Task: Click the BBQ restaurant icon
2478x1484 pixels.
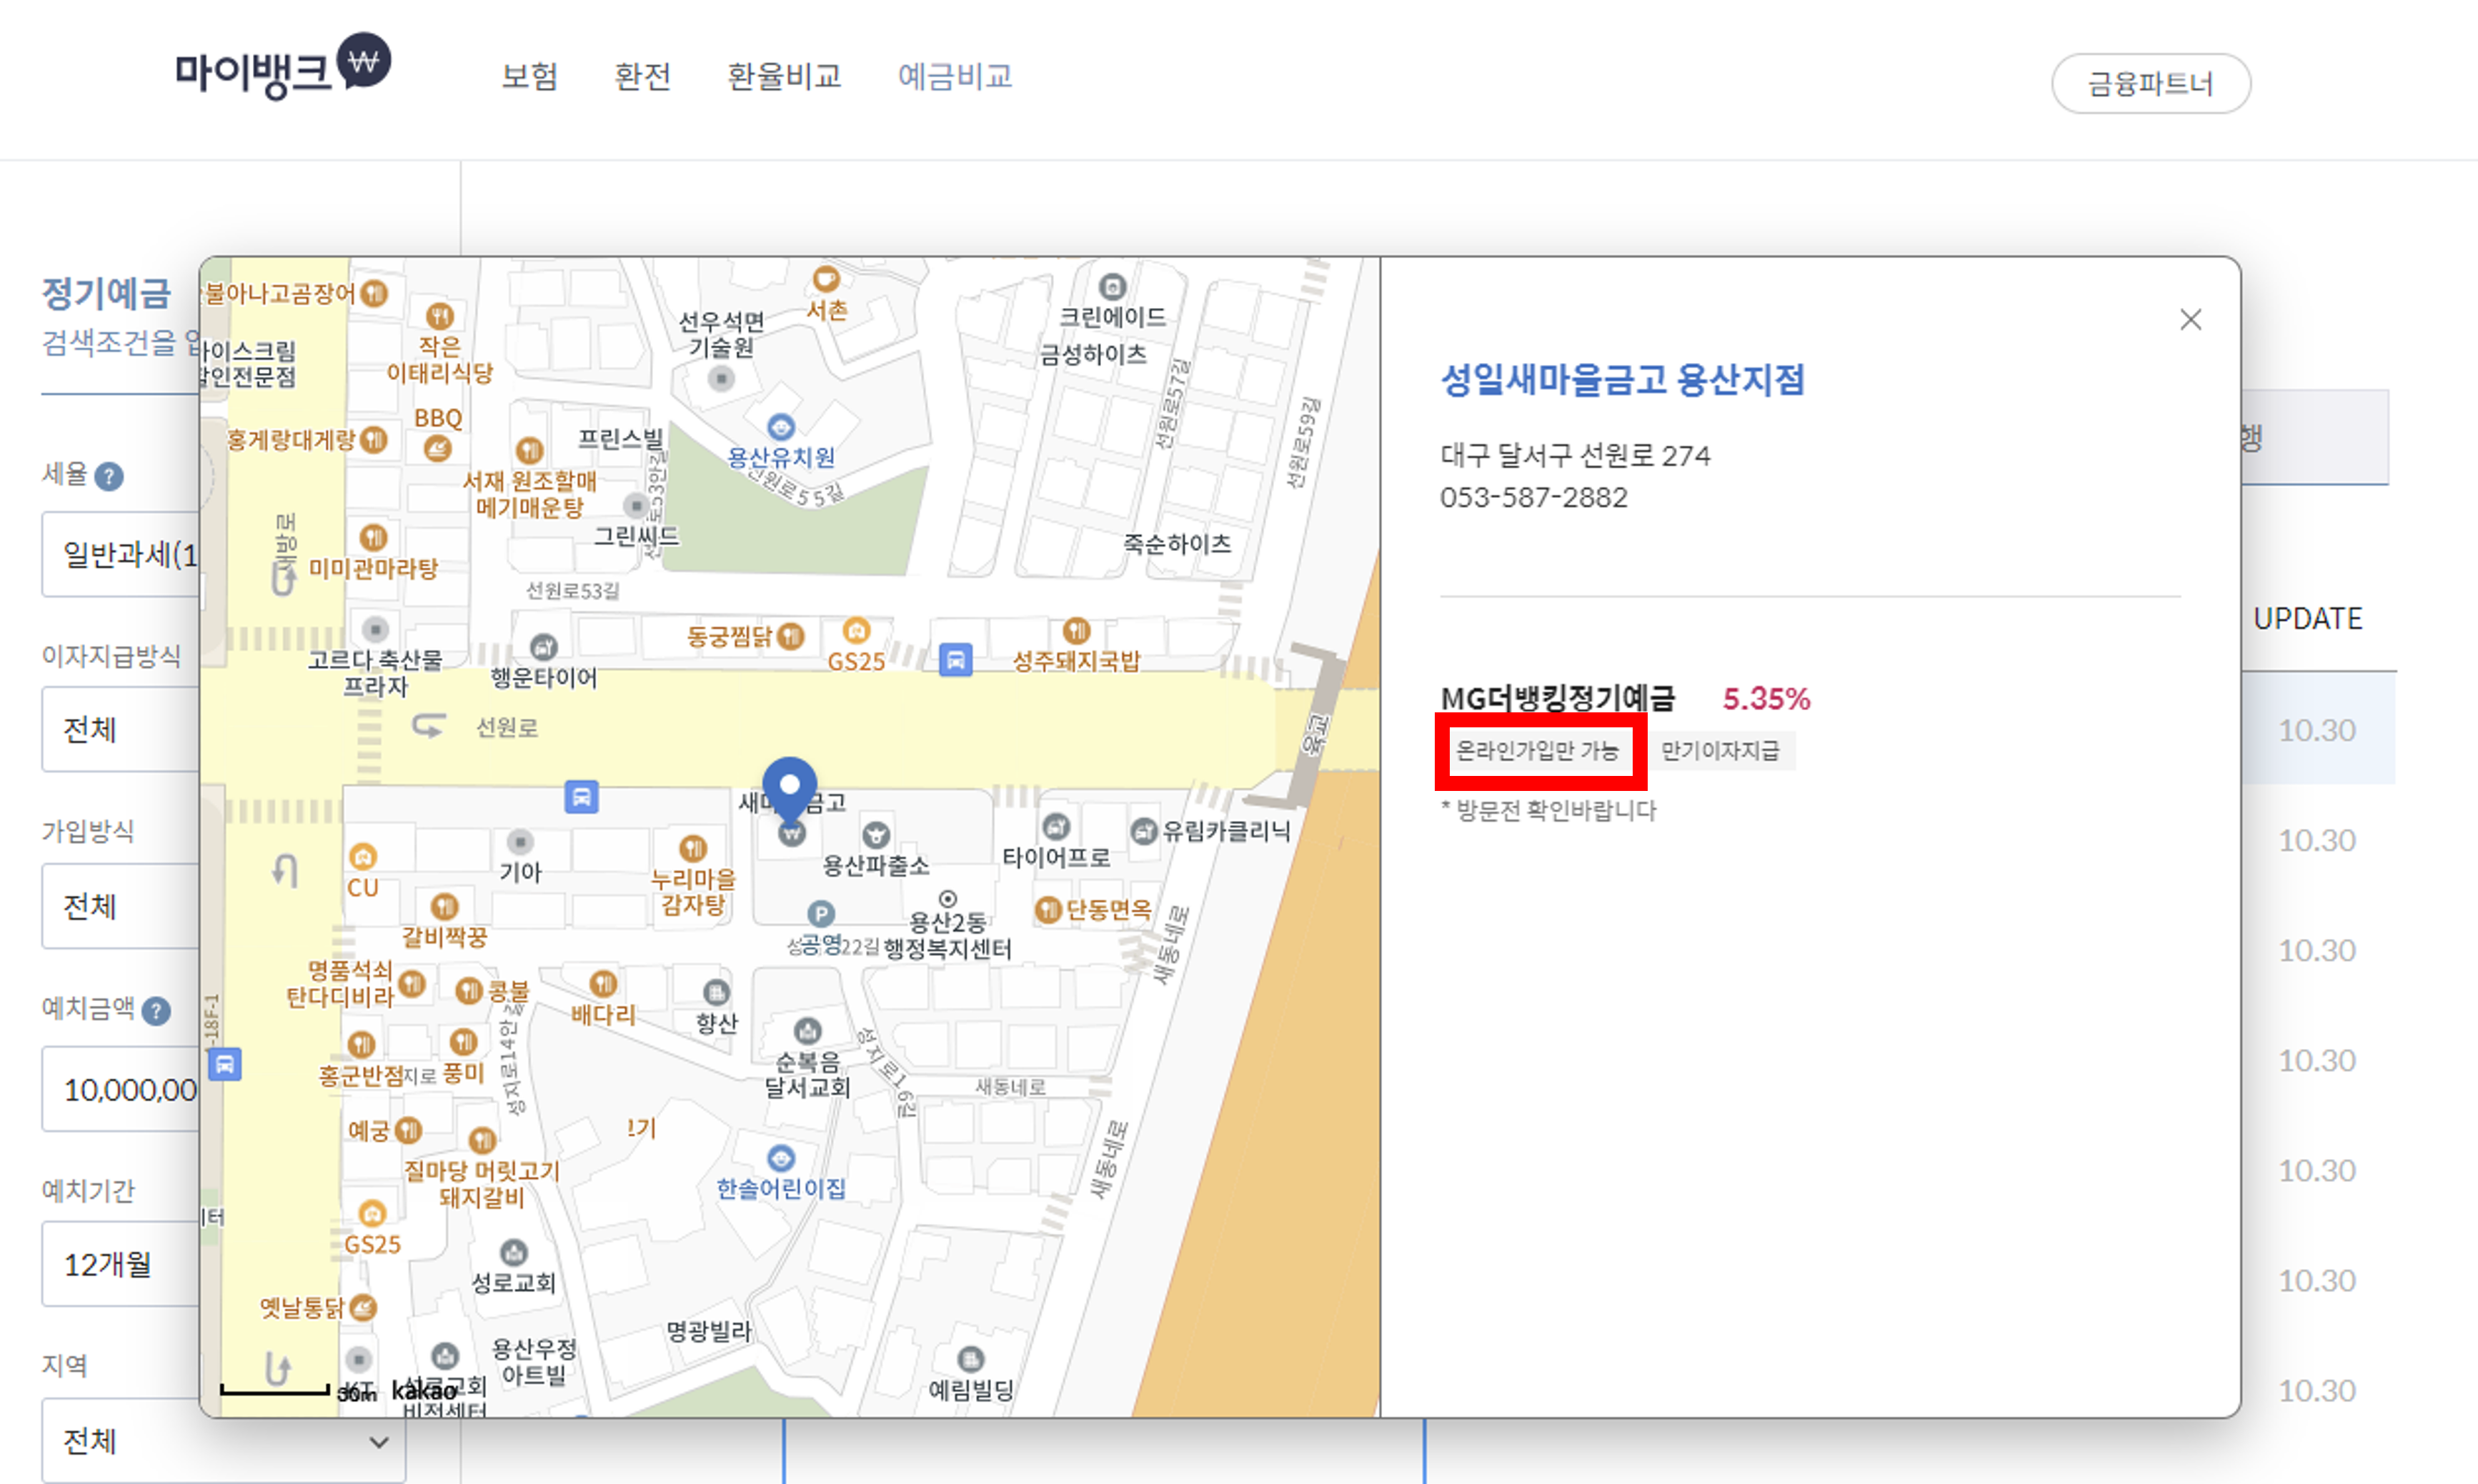Action: [437, 448]
